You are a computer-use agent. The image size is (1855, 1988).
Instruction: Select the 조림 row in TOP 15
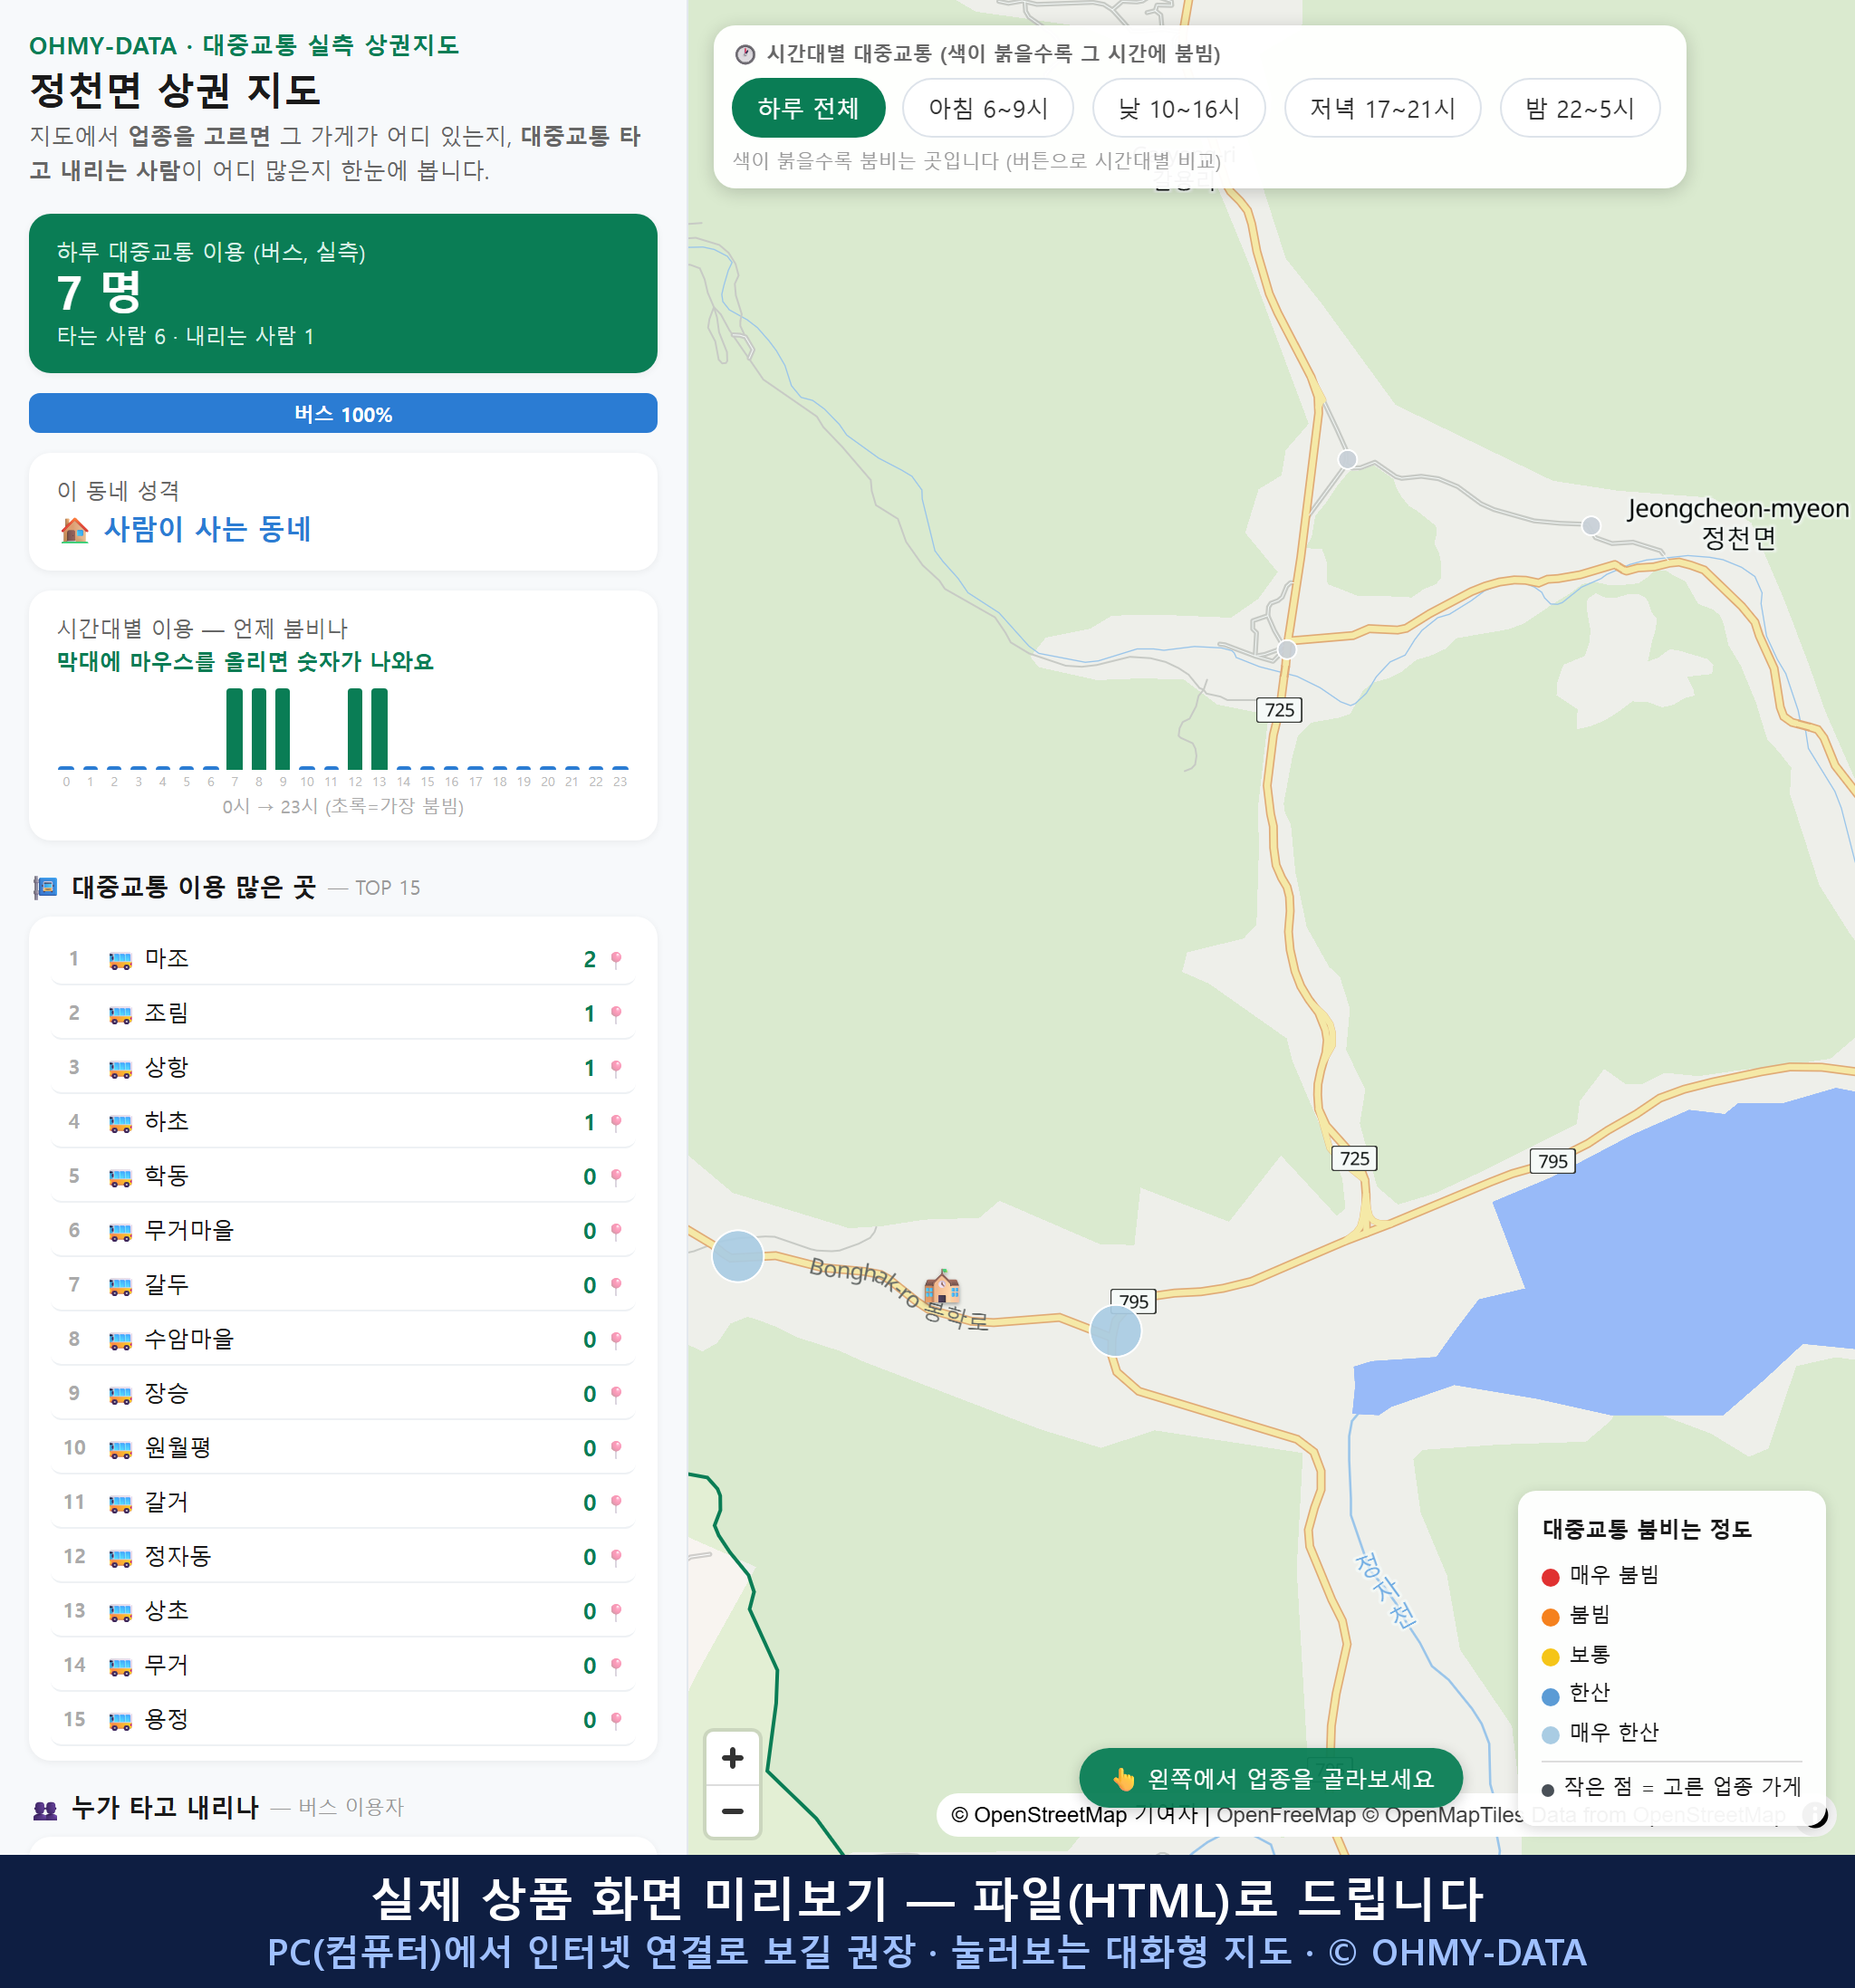tap(342, 1013)
